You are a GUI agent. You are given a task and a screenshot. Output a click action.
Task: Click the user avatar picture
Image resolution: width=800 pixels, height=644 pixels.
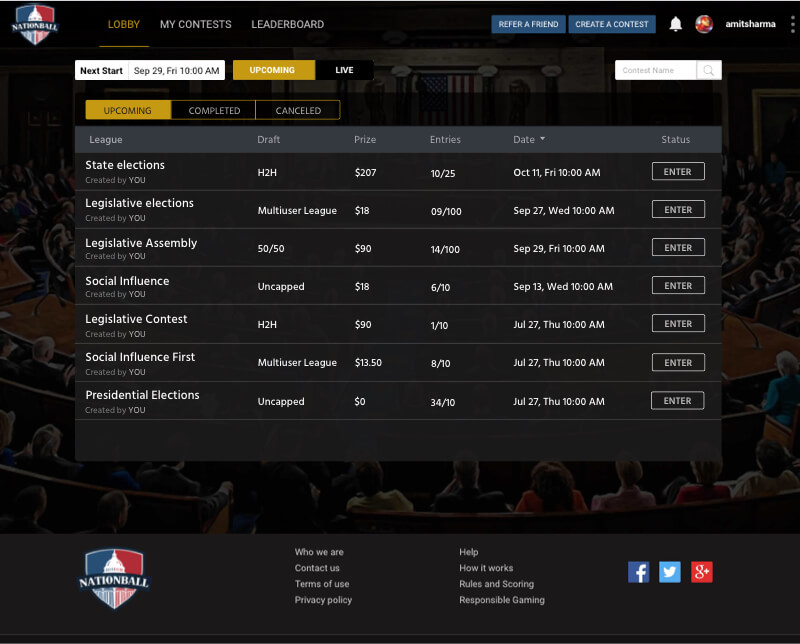(x=704, y=24)
